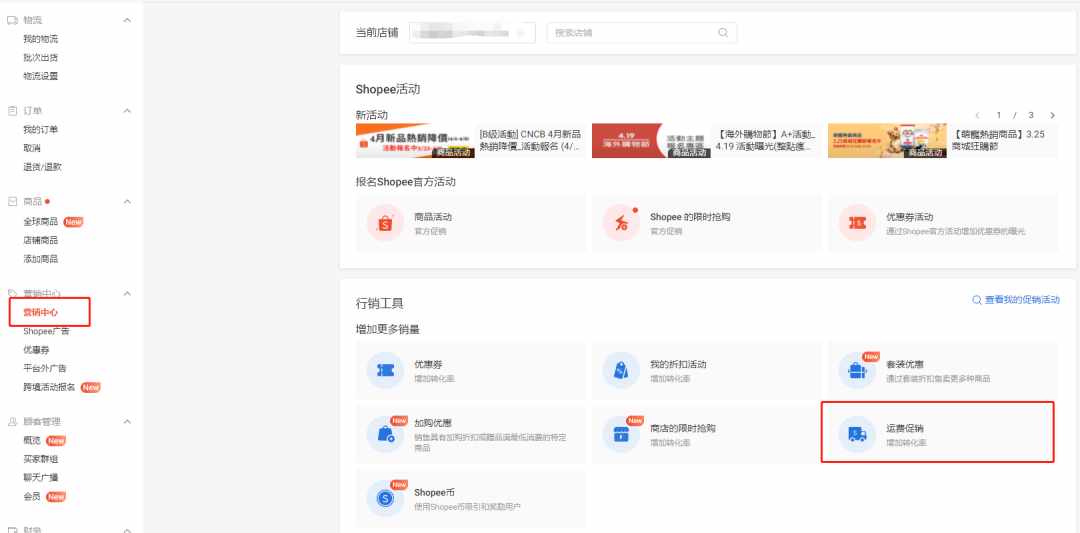Click the Shopee 的限时抢购 lightning icon

pyautogui.click(x=621, y=223)
